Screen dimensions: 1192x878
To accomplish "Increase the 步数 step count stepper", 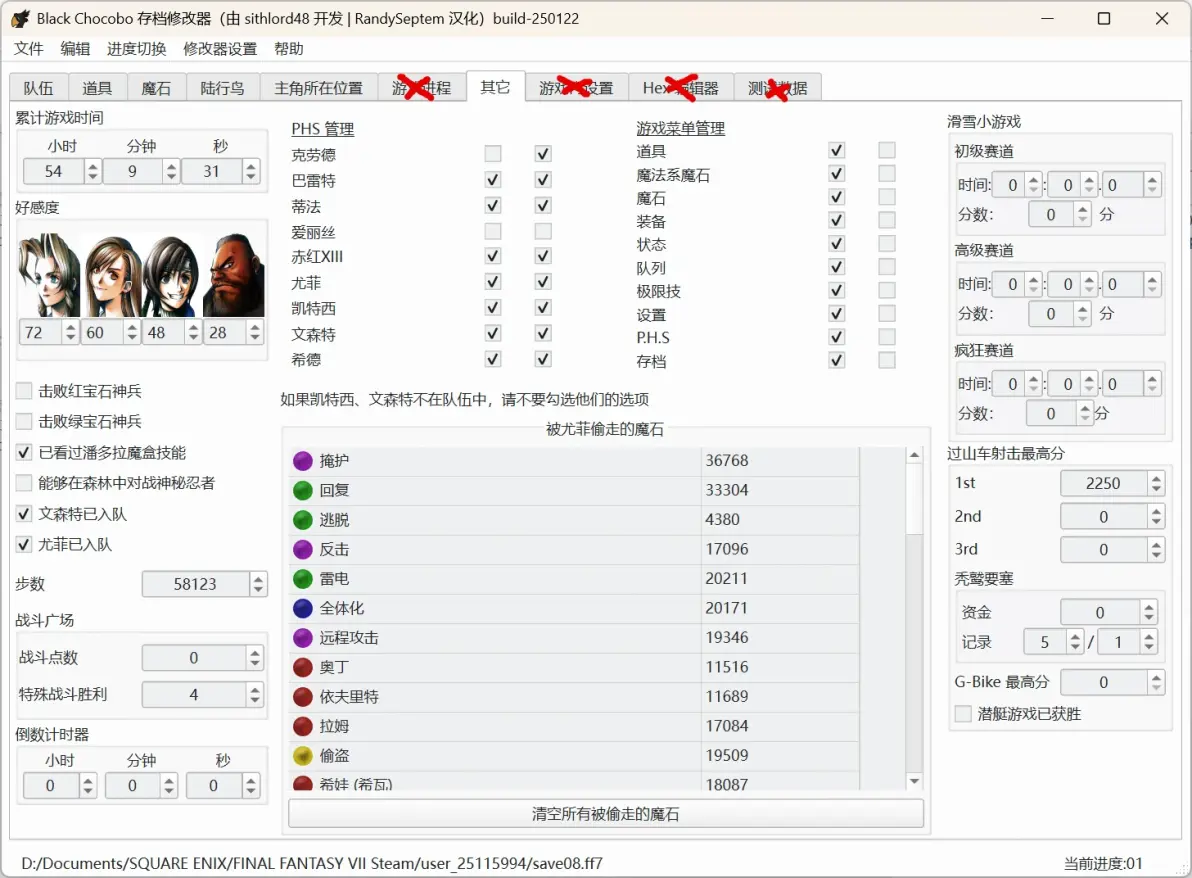I will [x=258, y=578].
